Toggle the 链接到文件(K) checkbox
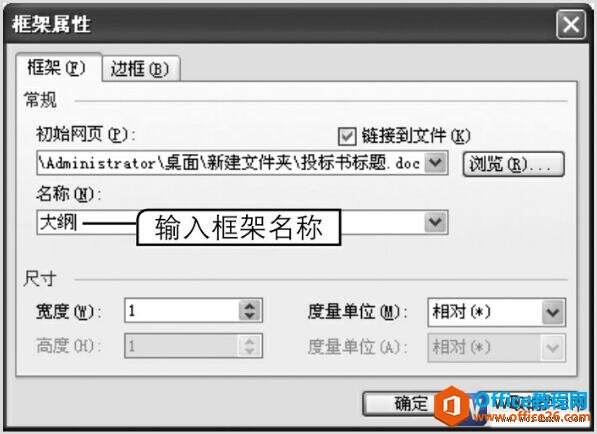 pyautogui.click(x=347, y=136)
